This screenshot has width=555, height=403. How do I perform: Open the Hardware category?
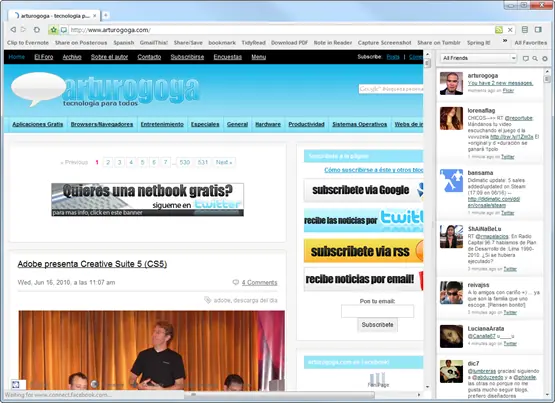click(268, 124)
